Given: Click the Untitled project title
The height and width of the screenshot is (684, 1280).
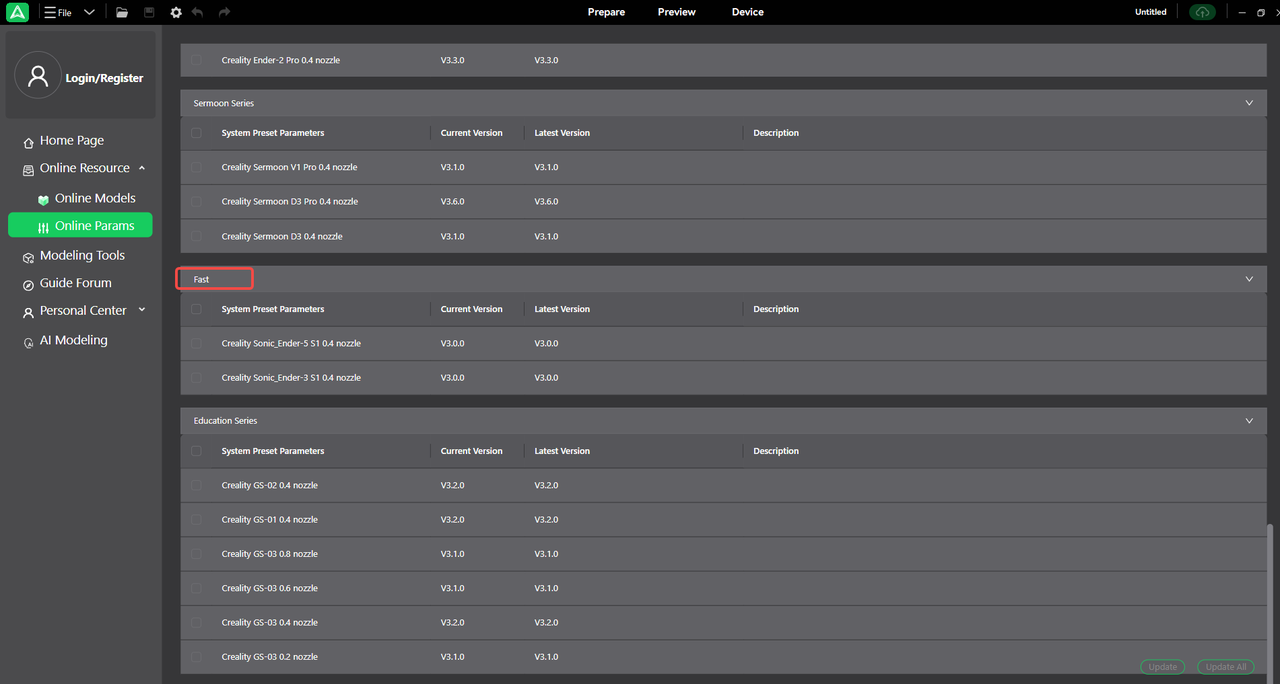Looking at the screenshot, I should (x=1151, y=12).
